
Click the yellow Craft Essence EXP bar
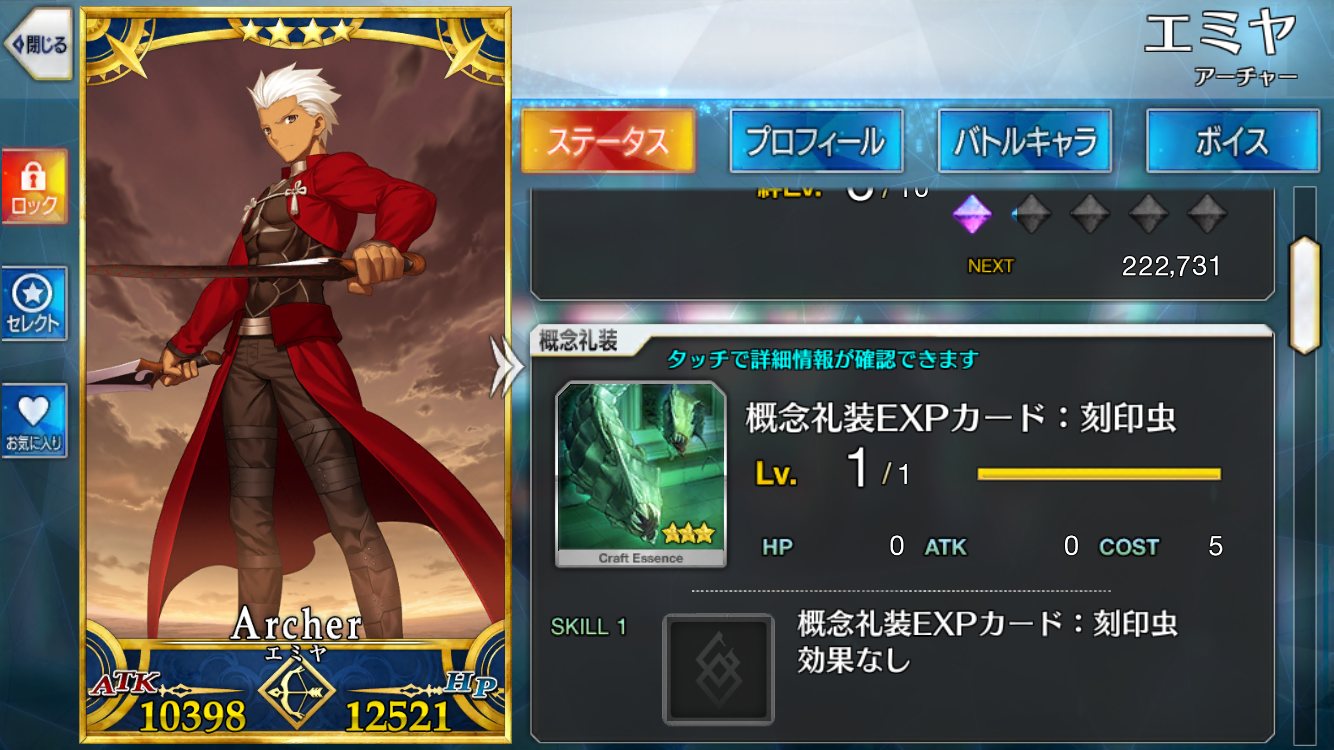point(1099,474)
